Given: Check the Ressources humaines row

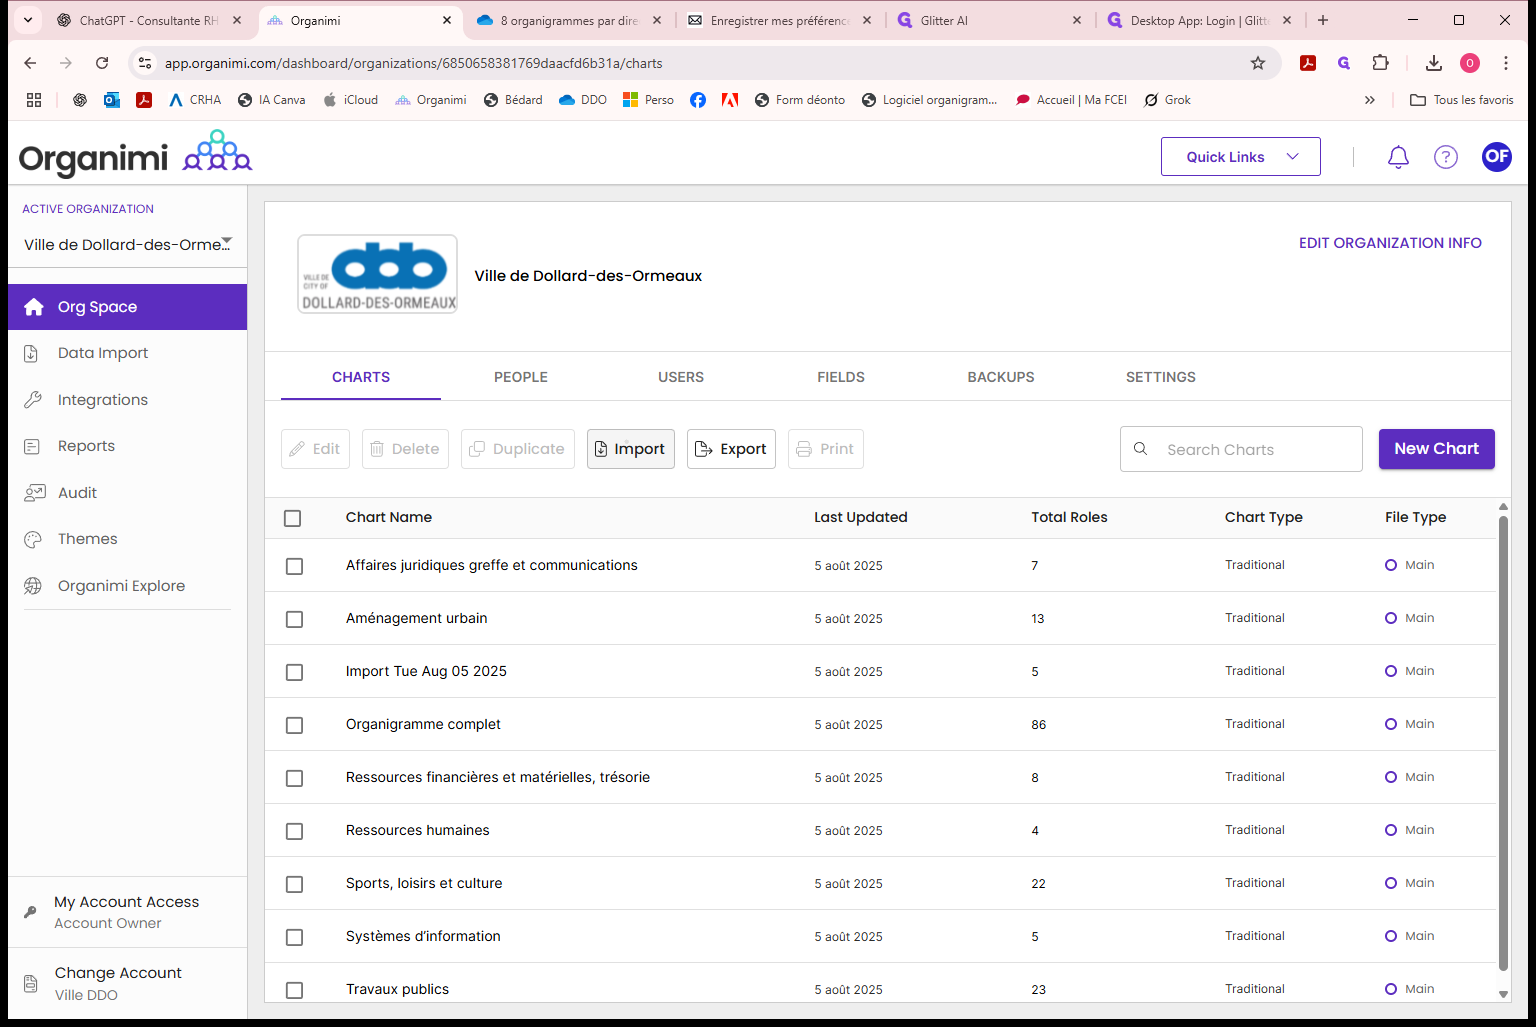Looking at the screenshot, I should [x=294, y=831].
